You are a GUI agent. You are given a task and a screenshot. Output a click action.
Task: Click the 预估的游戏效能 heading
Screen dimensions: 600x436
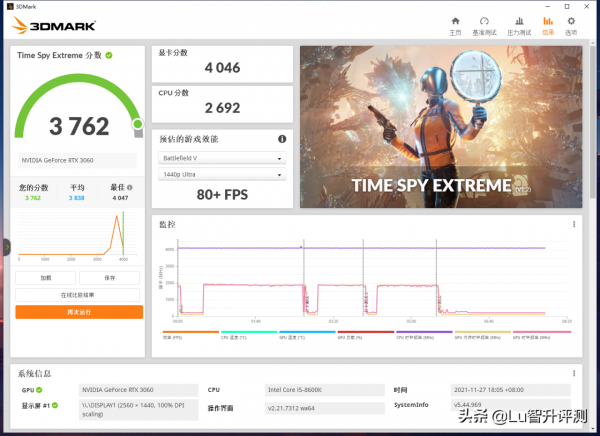tap(189, 139)
